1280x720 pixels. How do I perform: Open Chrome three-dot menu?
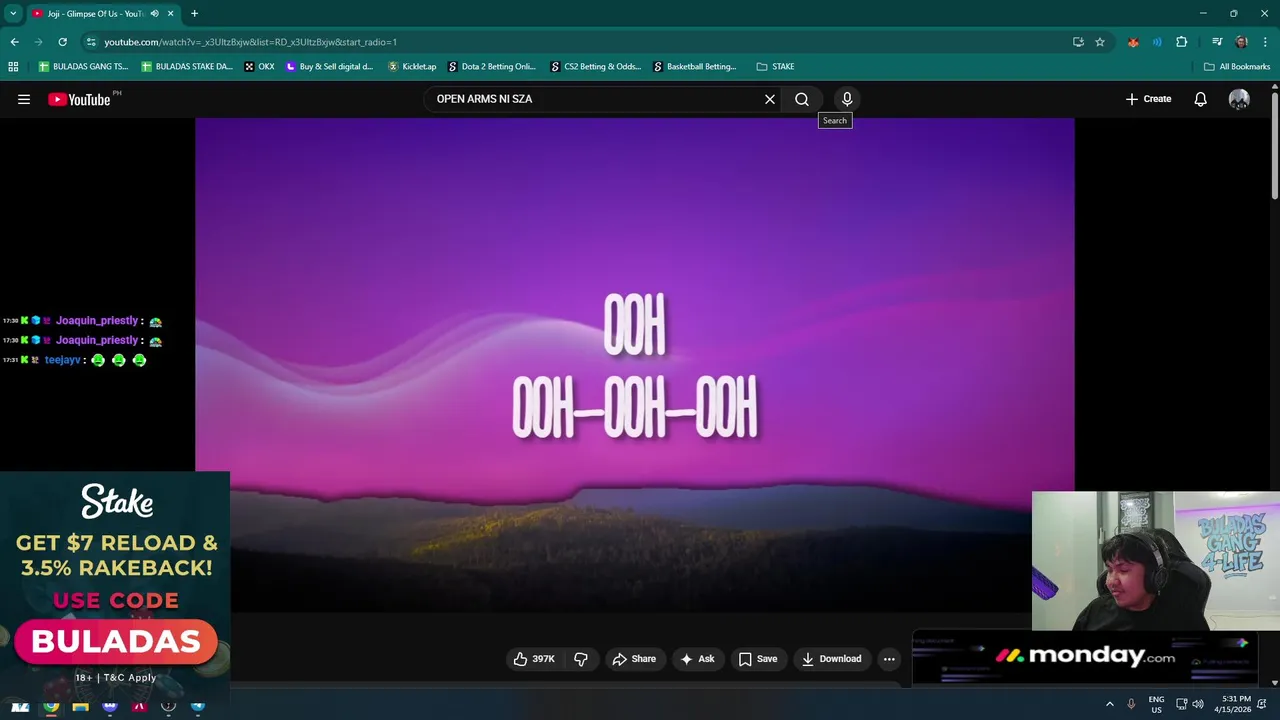pyautogui.click(x=1264, y=42)
